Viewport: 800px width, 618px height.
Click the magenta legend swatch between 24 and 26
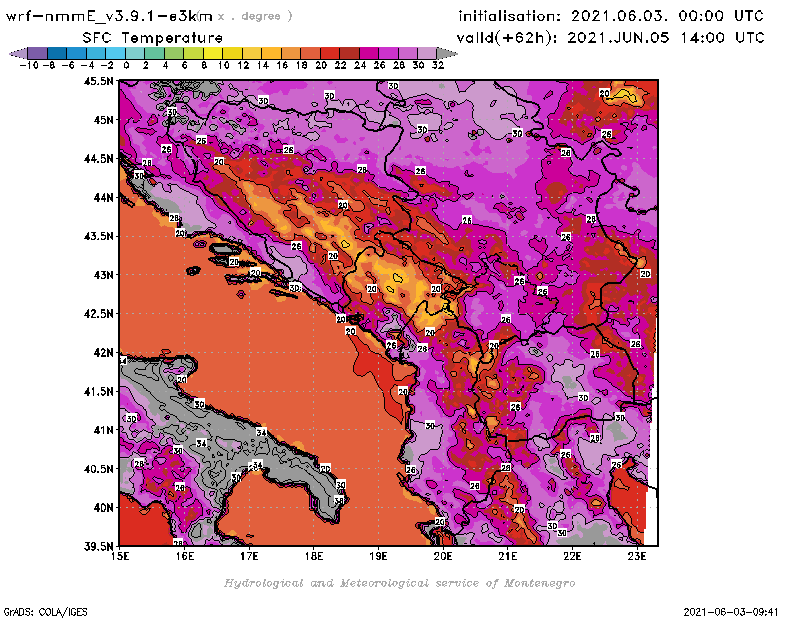(368, 53)
